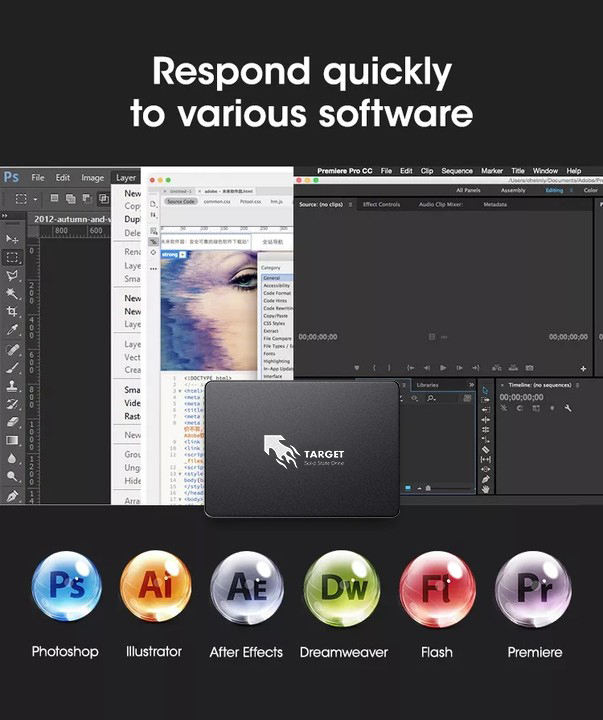Viewport: 603px width, 720px height.
Task: Expand the overflow chevron beside Libraries tab
Action: point(471,385)
